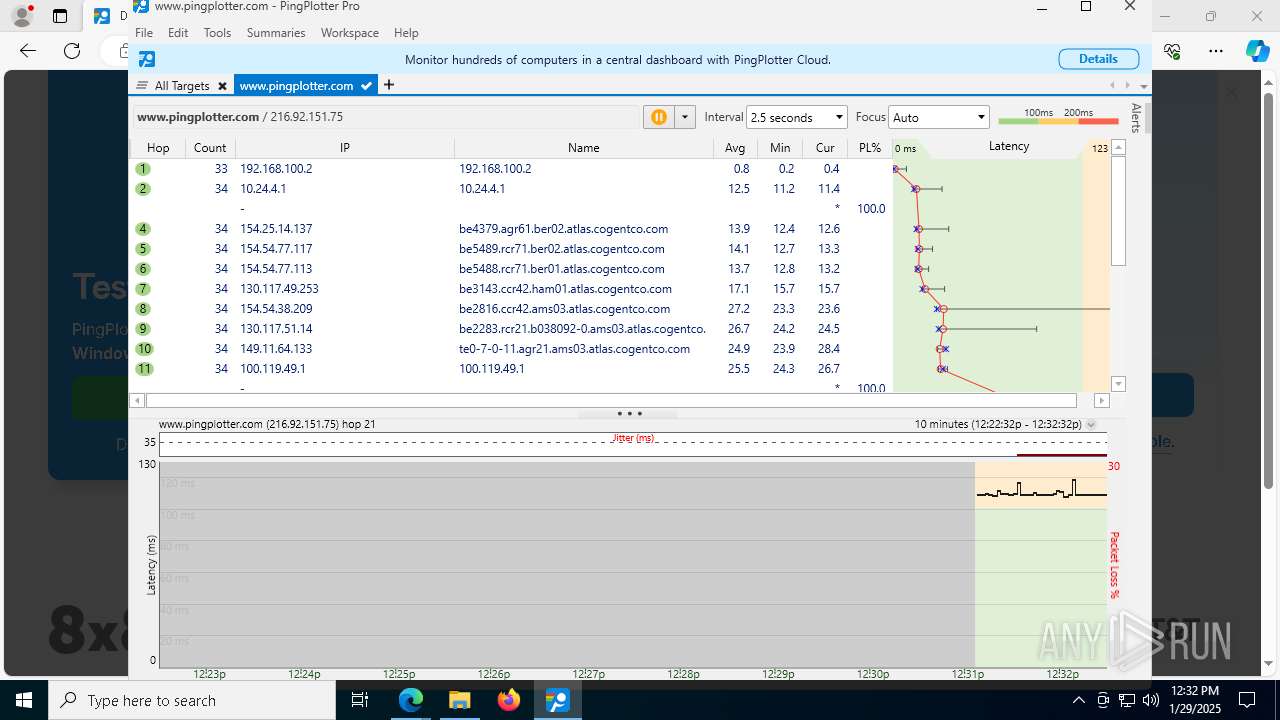Image resolution: width=1280 pixels, height=720 pixels.
Task: Click the three-dot splitter handle above the graph
Action: click(629, 413)
